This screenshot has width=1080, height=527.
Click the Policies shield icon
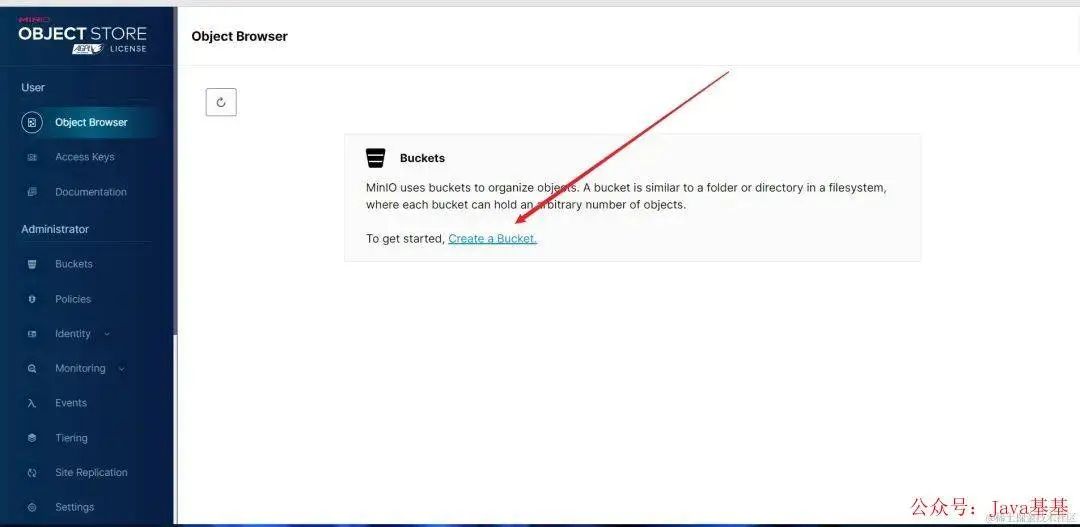pyautogui.click(x=32, y=299)
